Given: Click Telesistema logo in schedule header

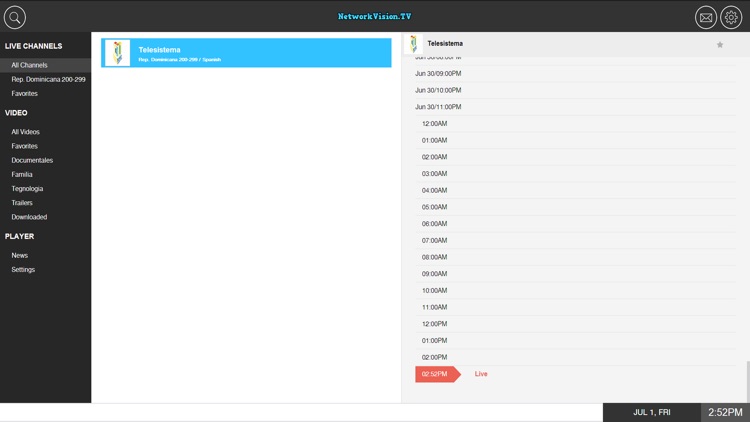Looking at the screenshot, I should click(x=413, y=44).
